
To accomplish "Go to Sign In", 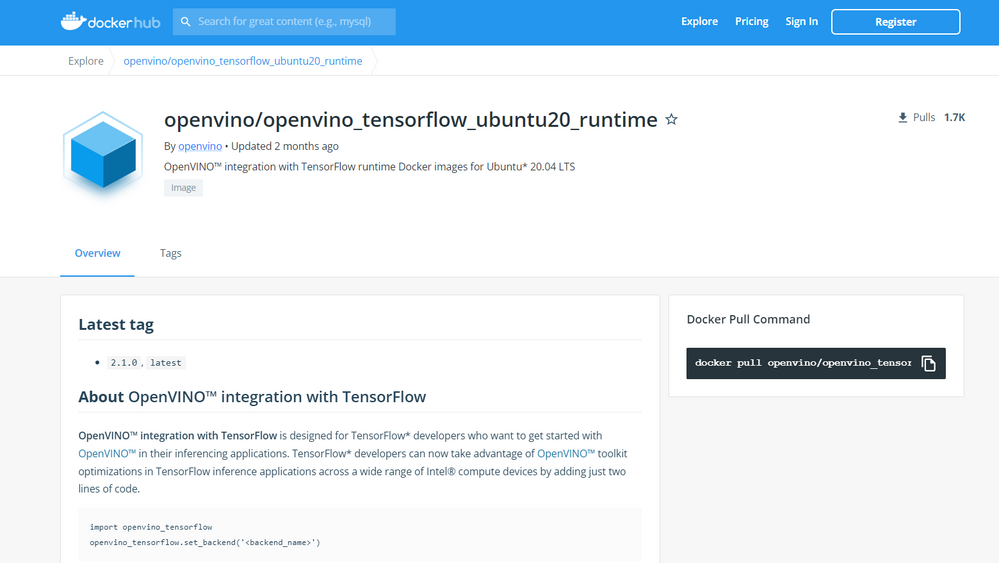I will tap(801, 22).
